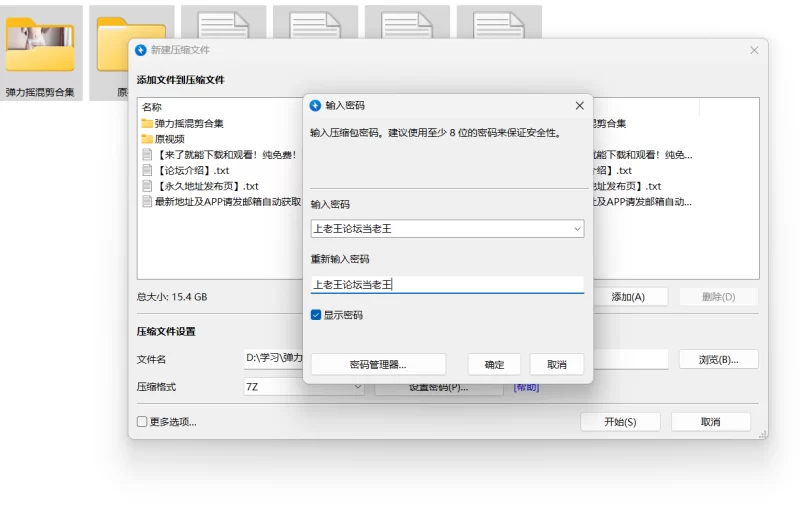Select 原视频 folder in file list
800x505 pixels.
point(169,139)
